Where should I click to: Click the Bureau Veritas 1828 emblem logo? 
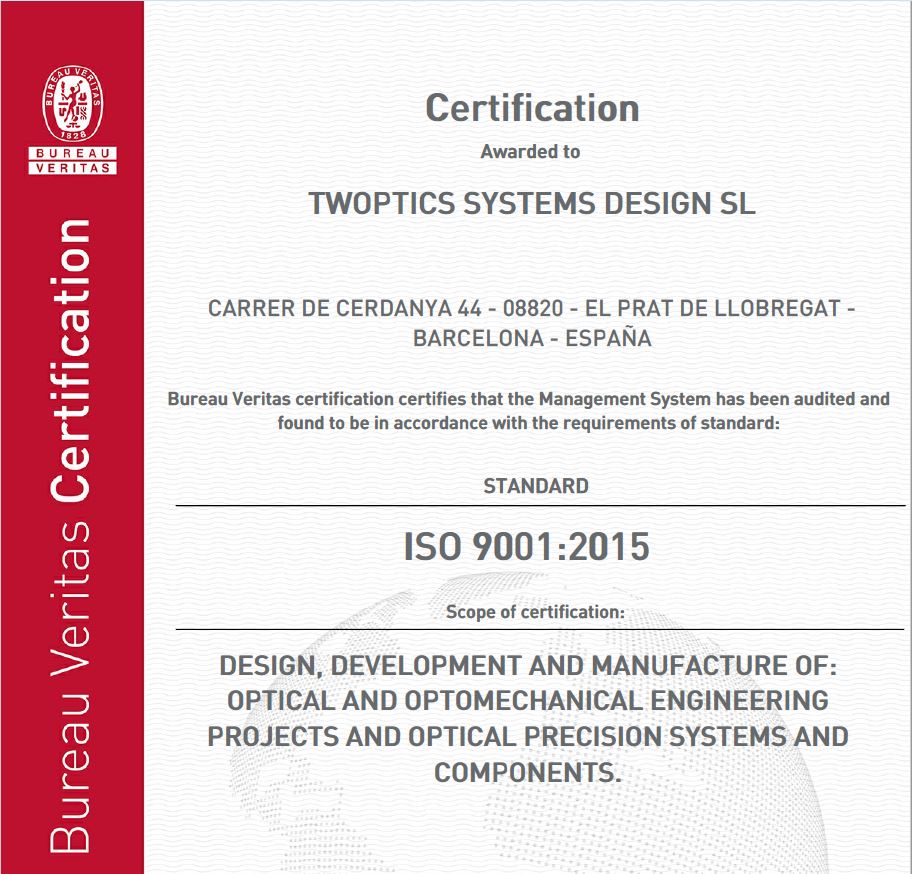(73, 104)
